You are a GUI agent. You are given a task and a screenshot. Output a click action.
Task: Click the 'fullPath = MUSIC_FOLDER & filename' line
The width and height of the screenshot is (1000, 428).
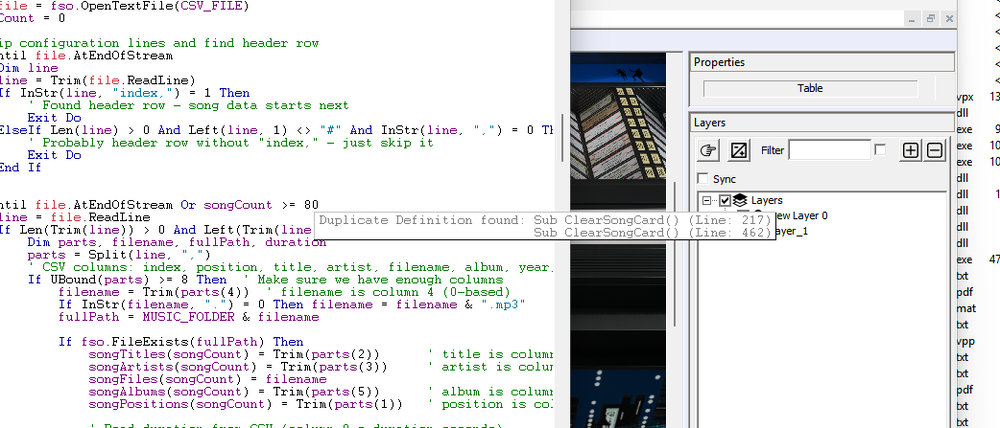pyautogui.click(x=189, y=317)
